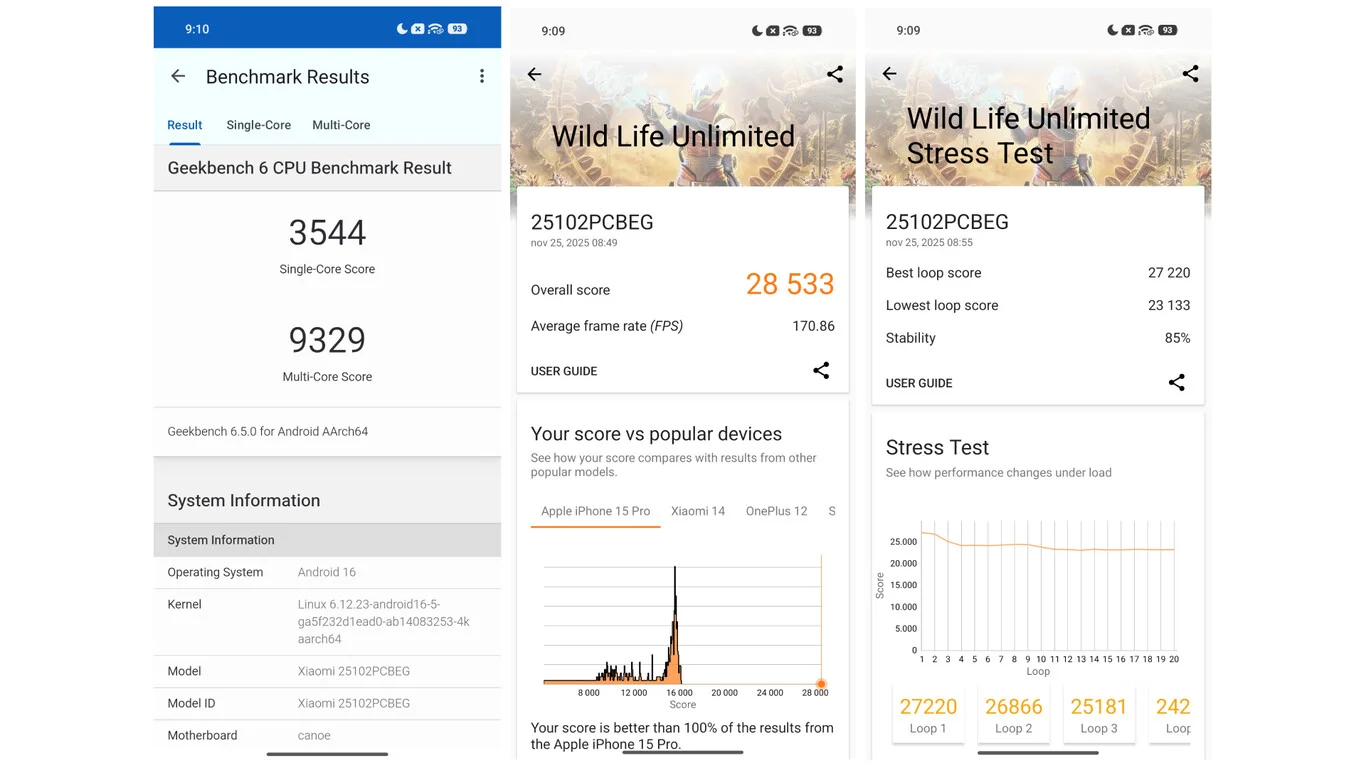Tap the Loop 2 score card 26866

pyautogui.click(x=1013, y=714)
